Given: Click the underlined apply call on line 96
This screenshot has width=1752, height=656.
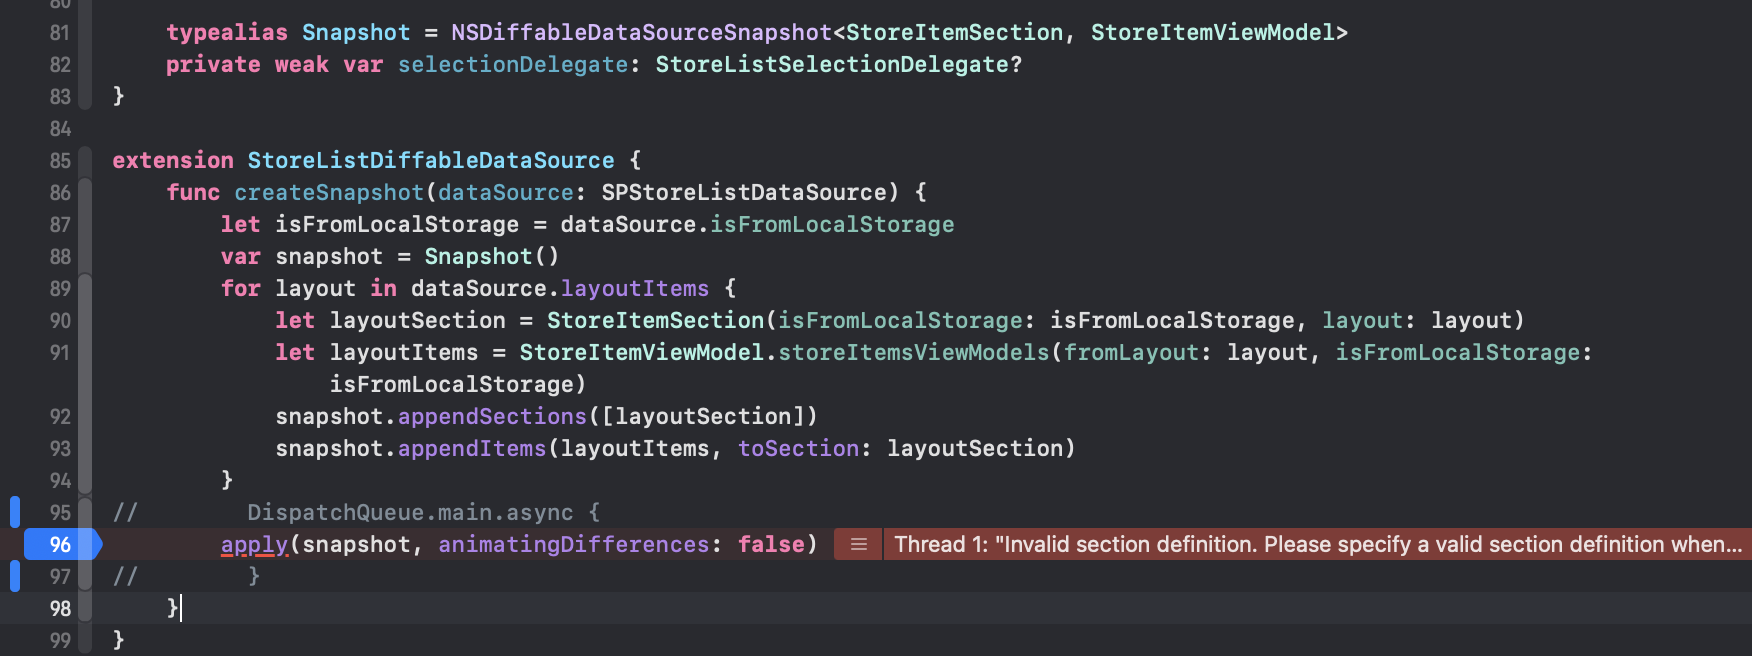Looking at the screenshot, I should [x=254, y=544].
